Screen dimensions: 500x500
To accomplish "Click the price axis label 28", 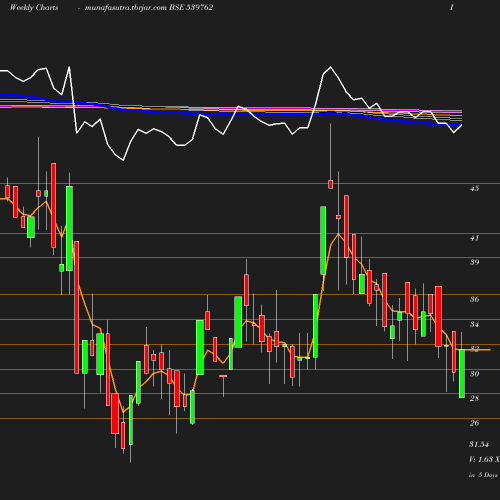I will pyautogui.click(x=474, y=398).
